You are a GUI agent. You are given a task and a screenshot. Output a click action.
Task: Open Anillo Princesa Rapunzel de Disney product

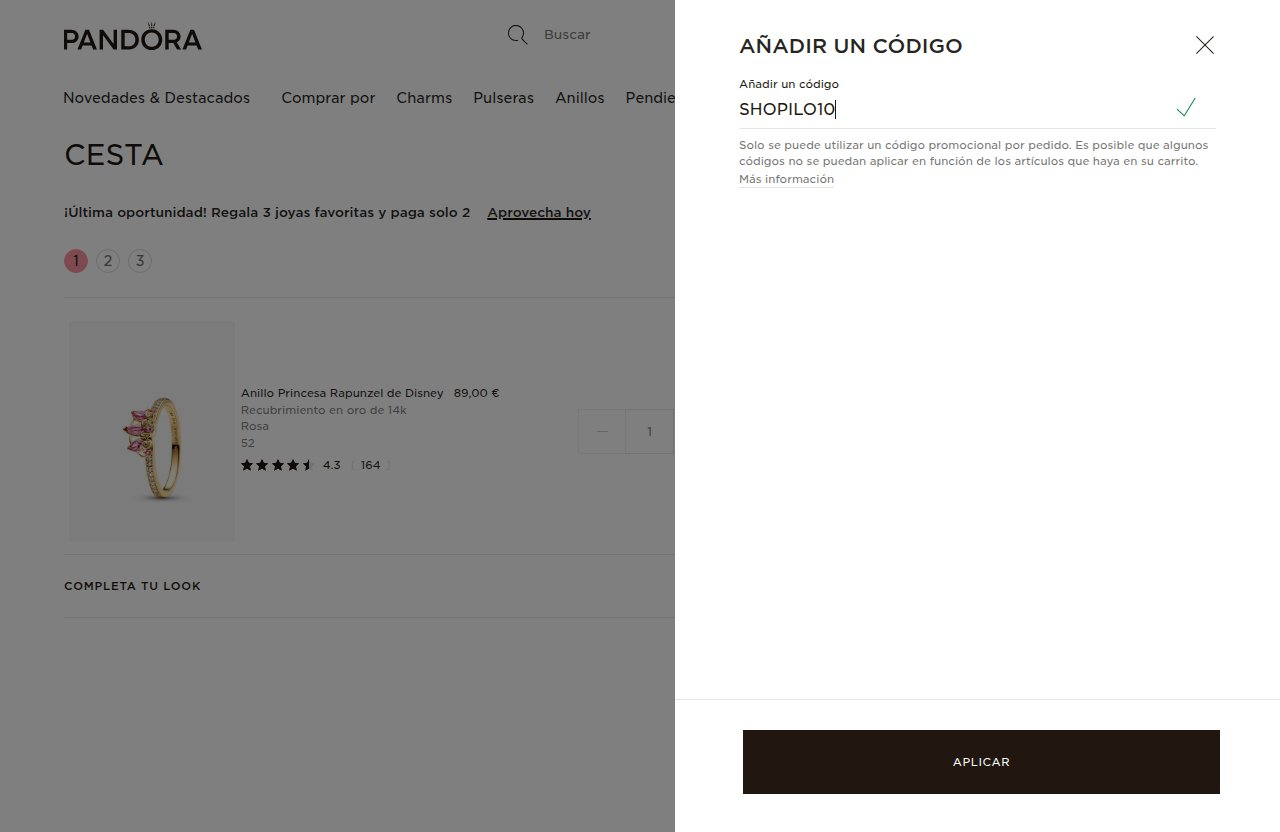(342, 393)
